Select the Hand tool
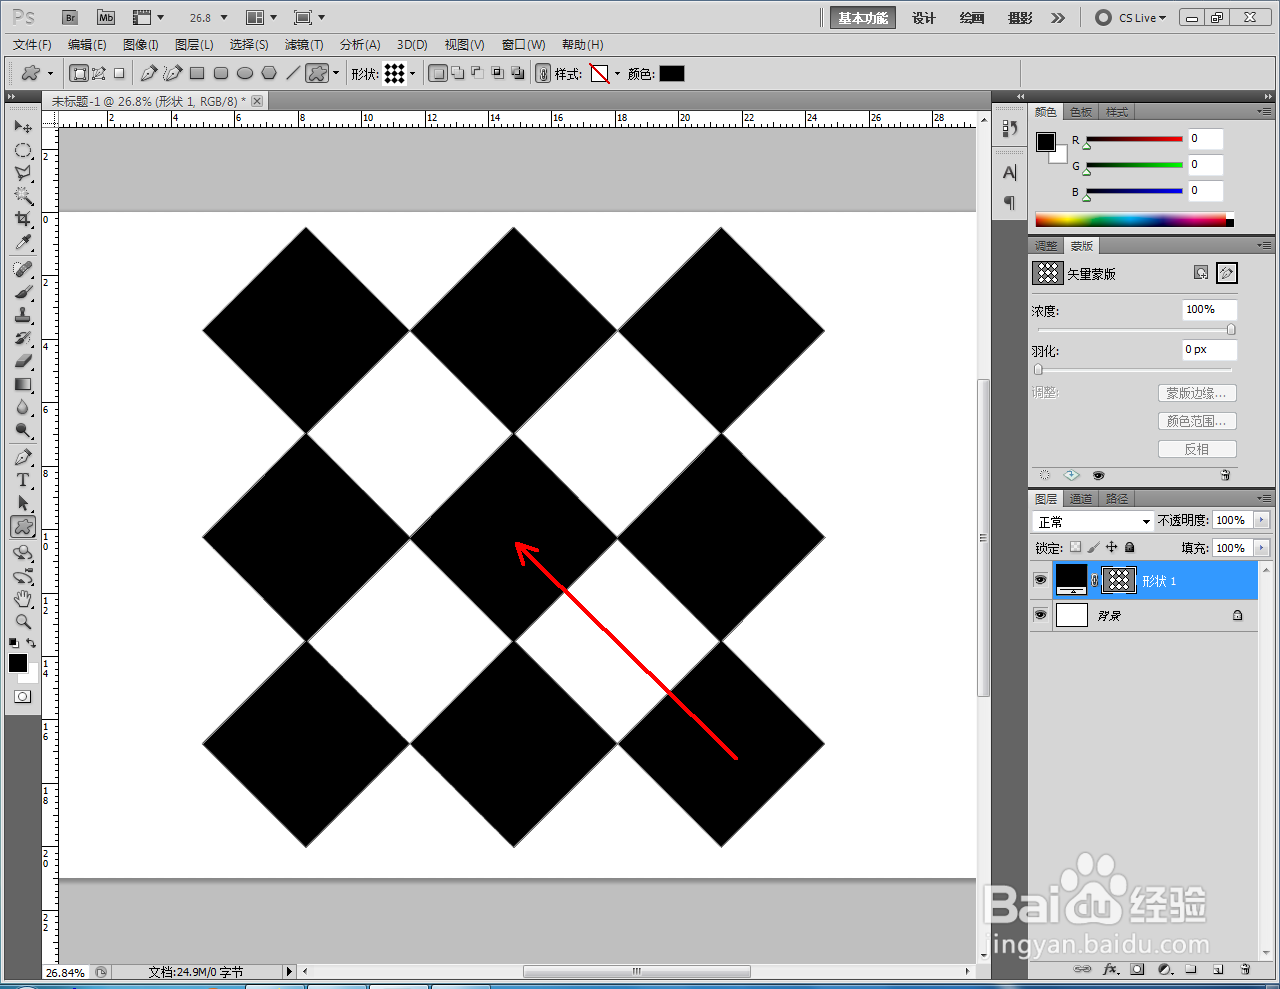This screenshot has height=989, width=1280. (23, 599)
